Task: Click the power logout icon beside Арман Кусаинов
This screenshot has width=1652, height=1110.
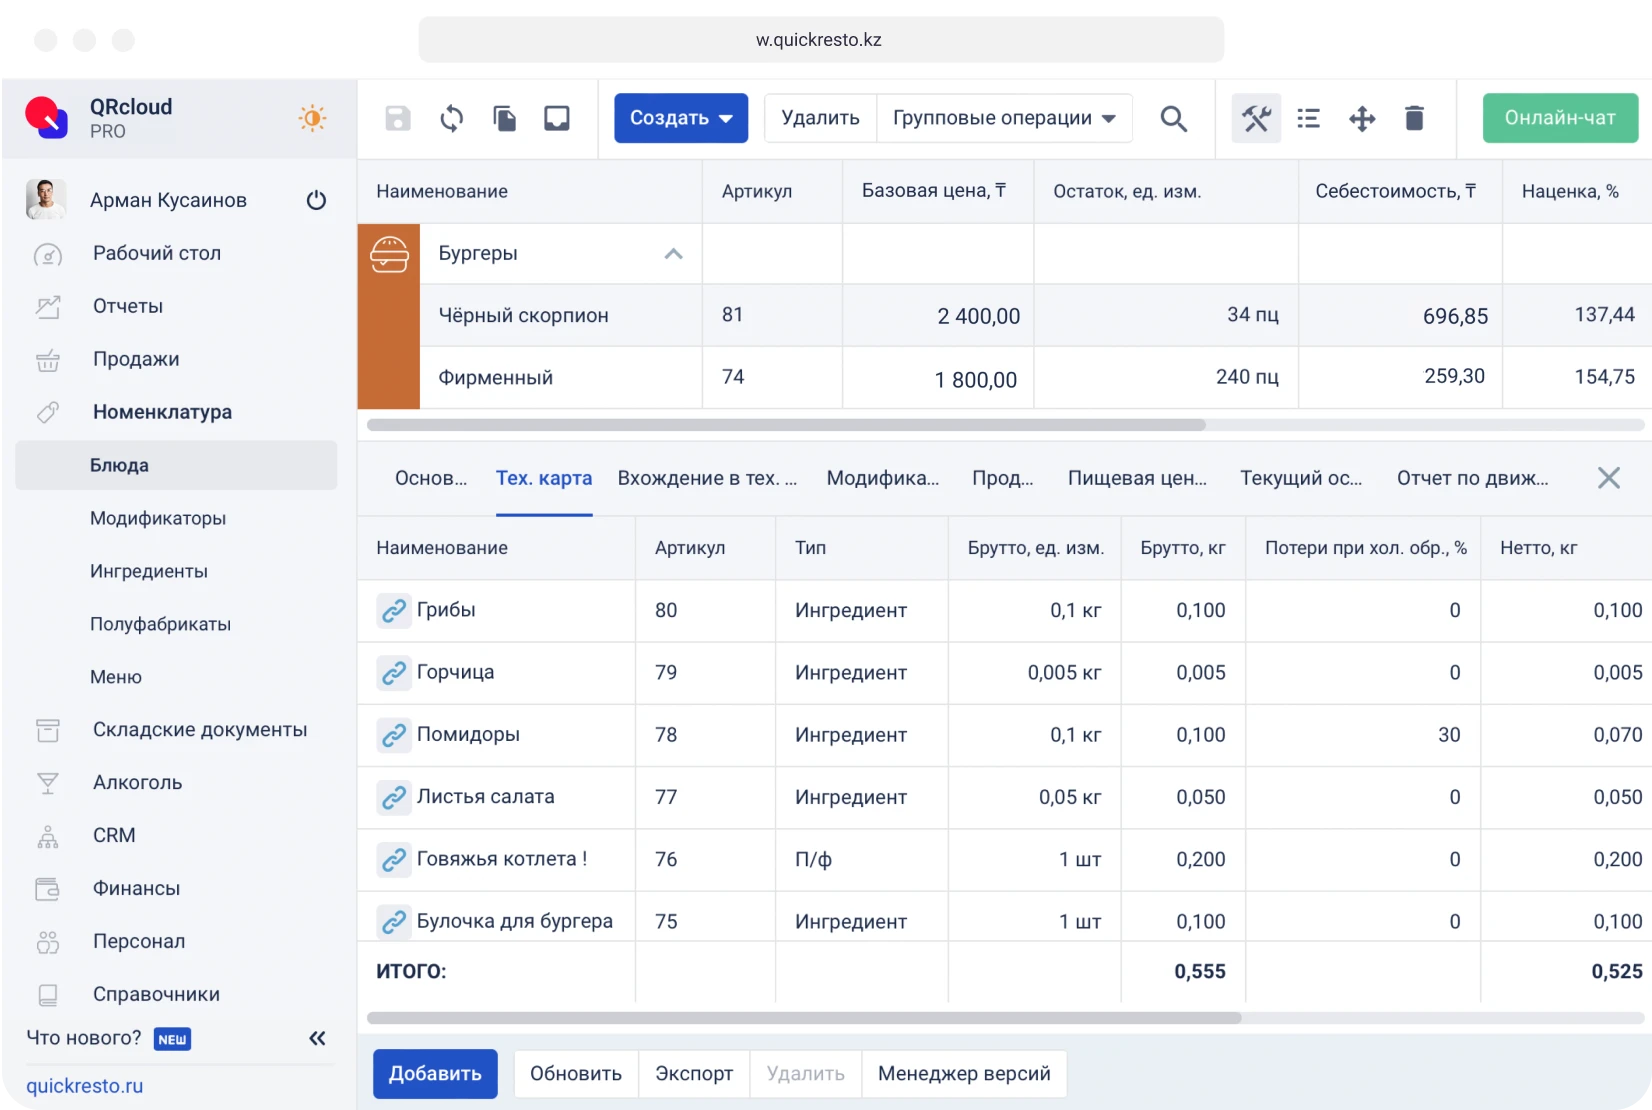Action: [317, 200]
